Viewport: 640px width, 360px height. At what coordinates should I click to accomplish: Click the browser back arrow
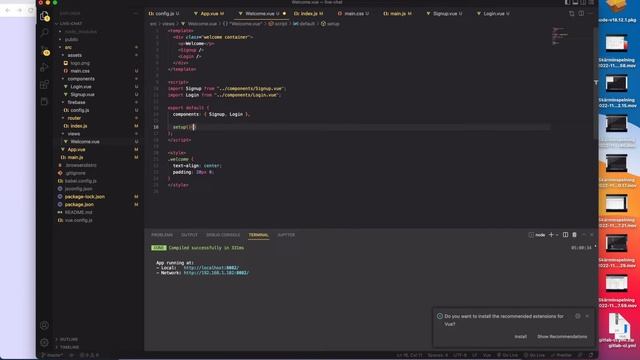point(8,10)
